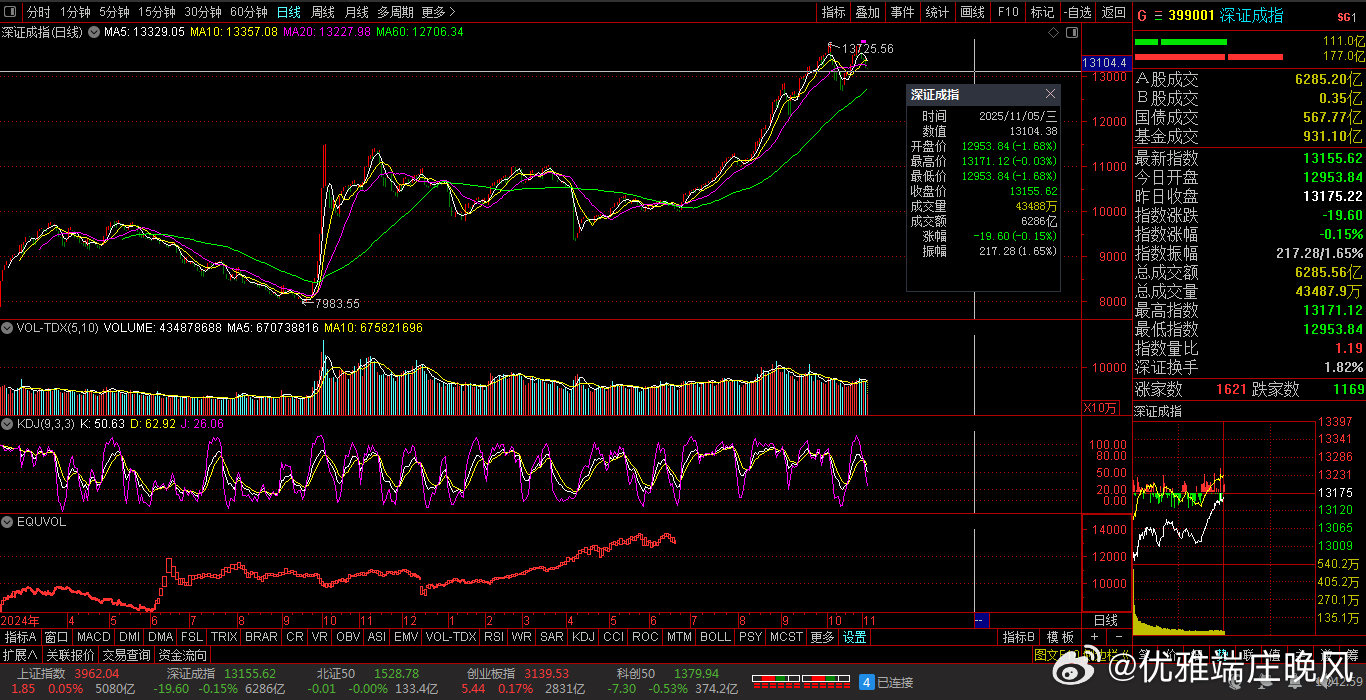Click the SG1 badge in quote header

click(x=1347, y=17)
